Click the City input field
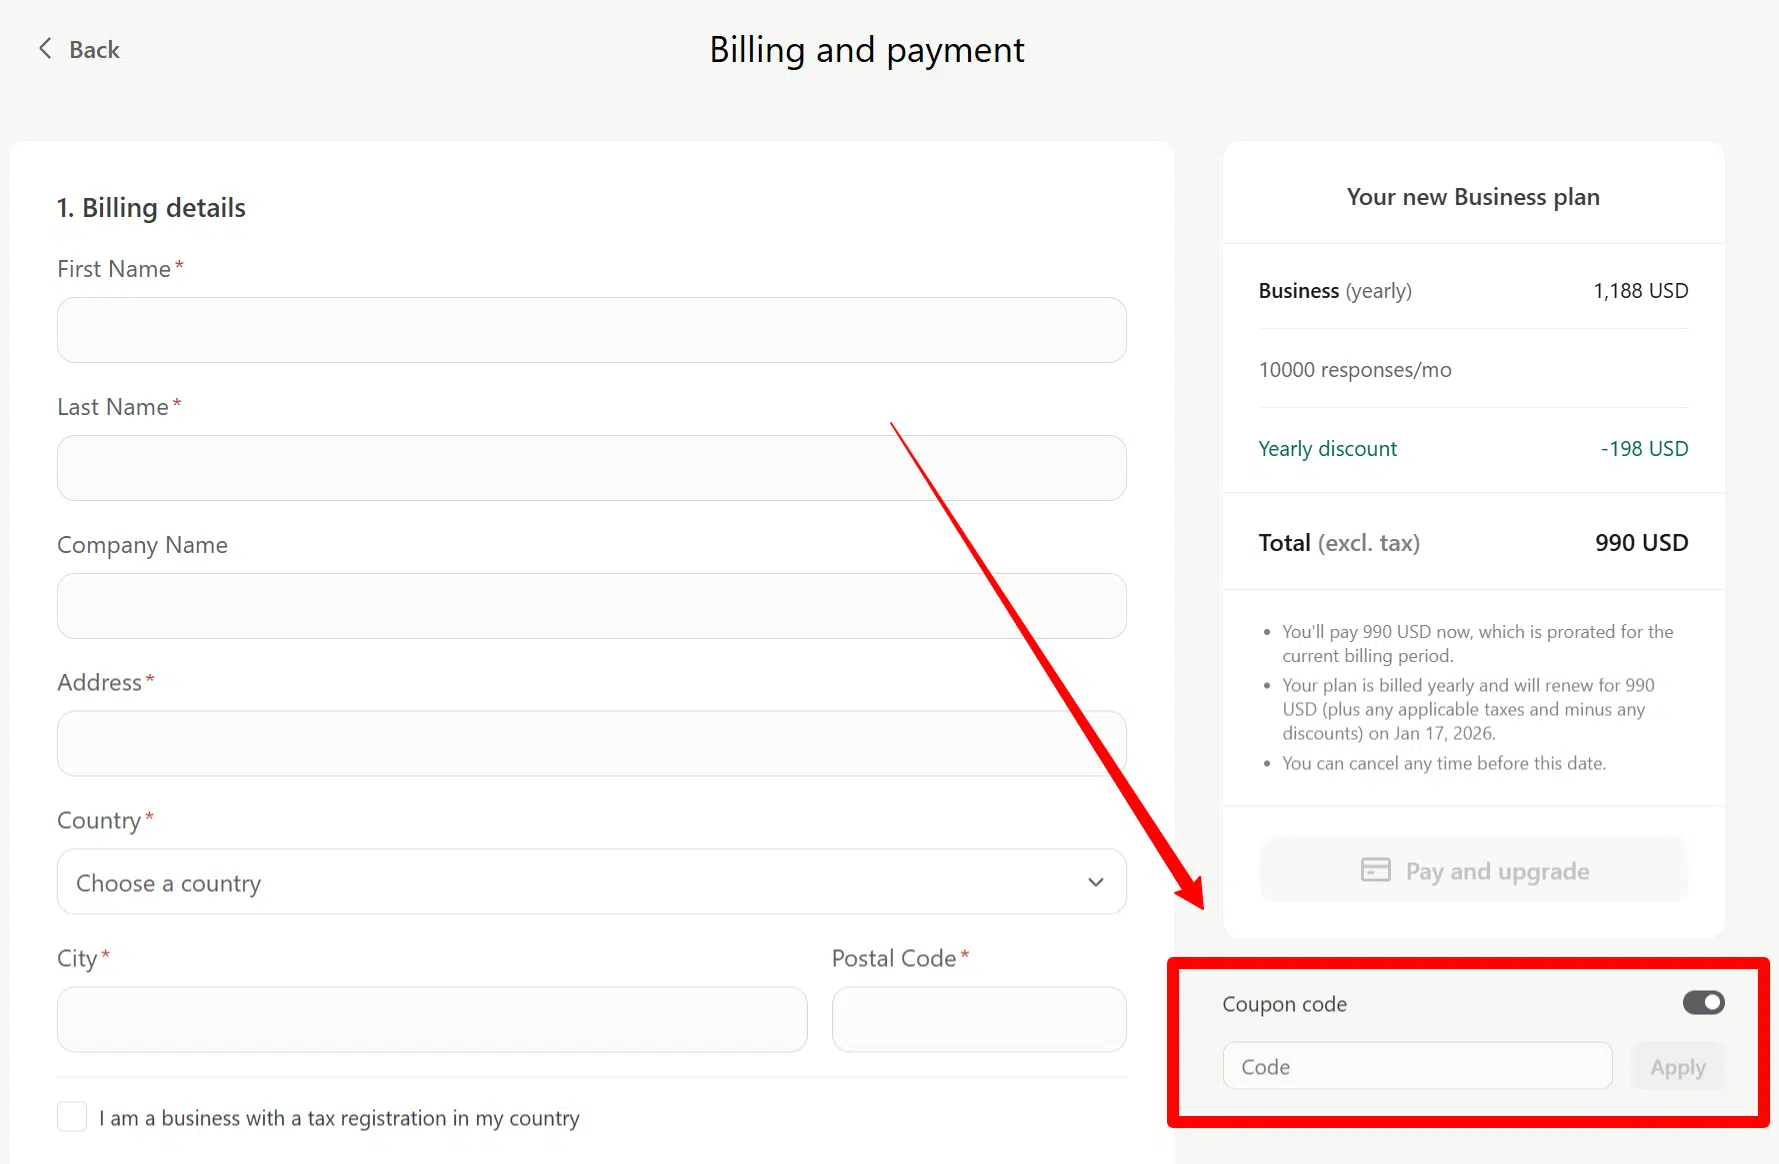Viewport: 1779px width, 1164px height. pyautogui.click(x=432, y=1019)
